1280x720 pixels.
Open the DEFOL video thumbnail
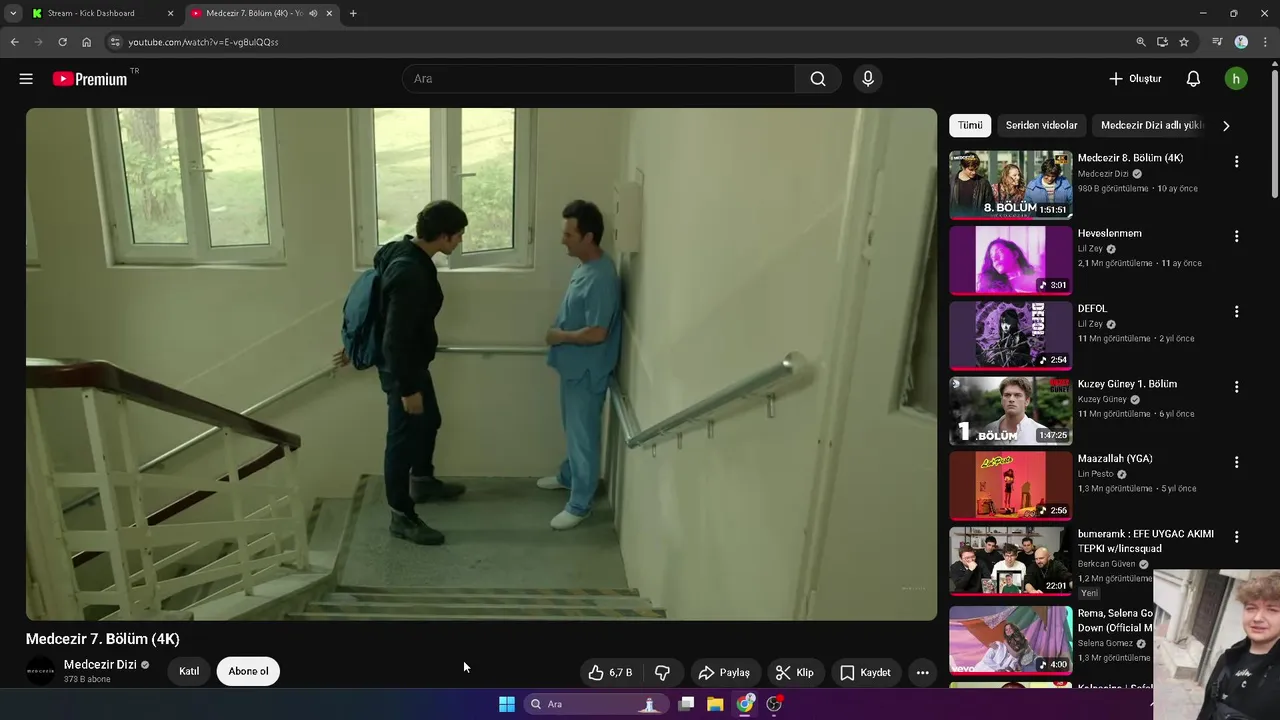(1010, 335)
